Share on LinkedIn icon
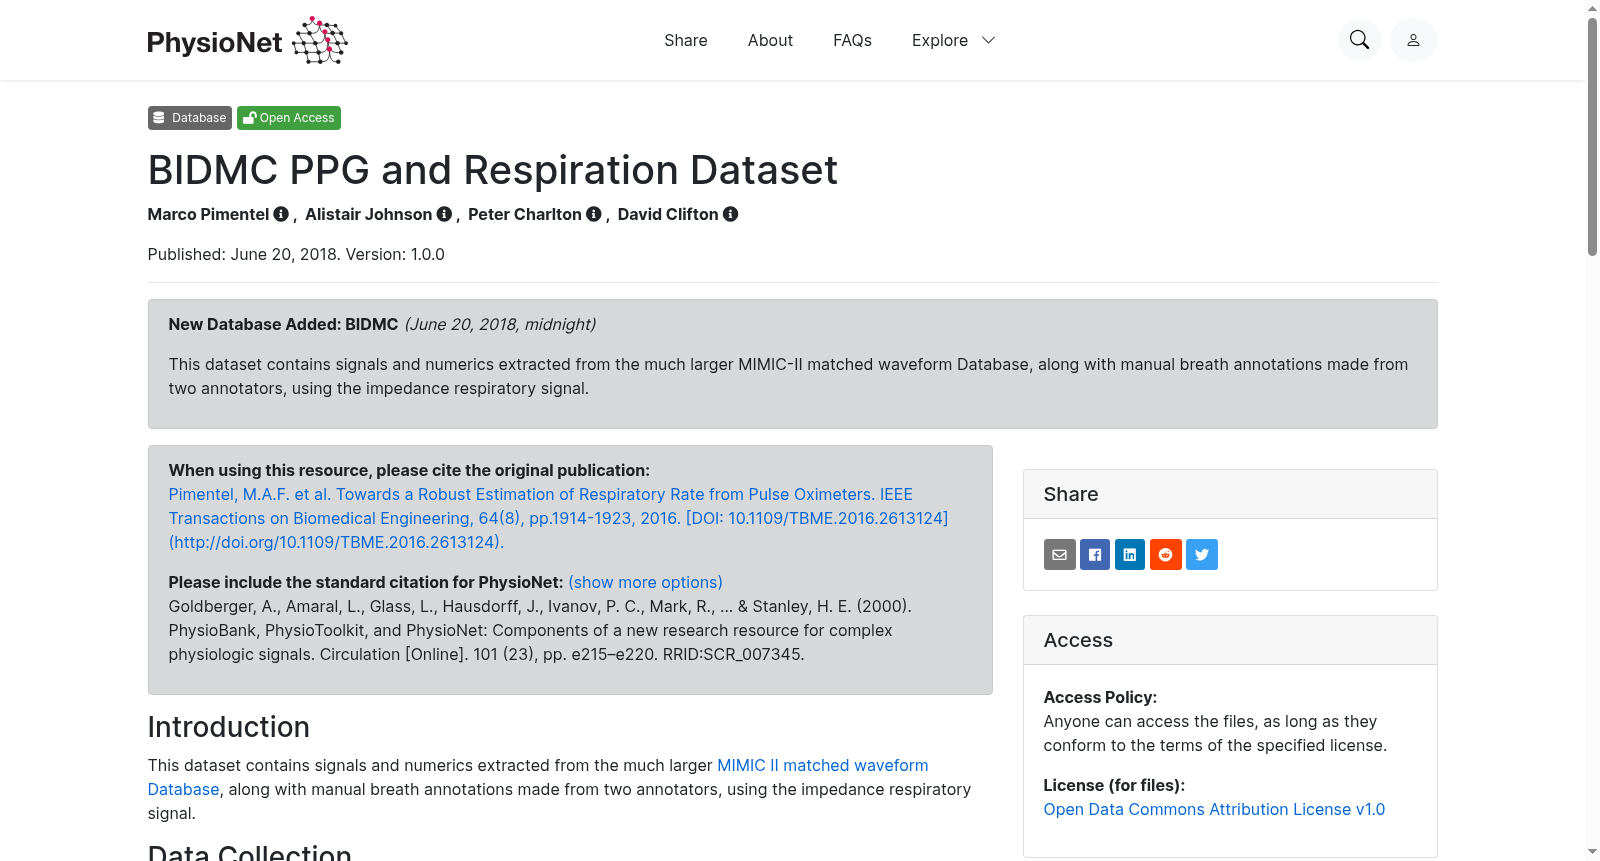Screen dimensions: 1600x861 coord(1130,554)
